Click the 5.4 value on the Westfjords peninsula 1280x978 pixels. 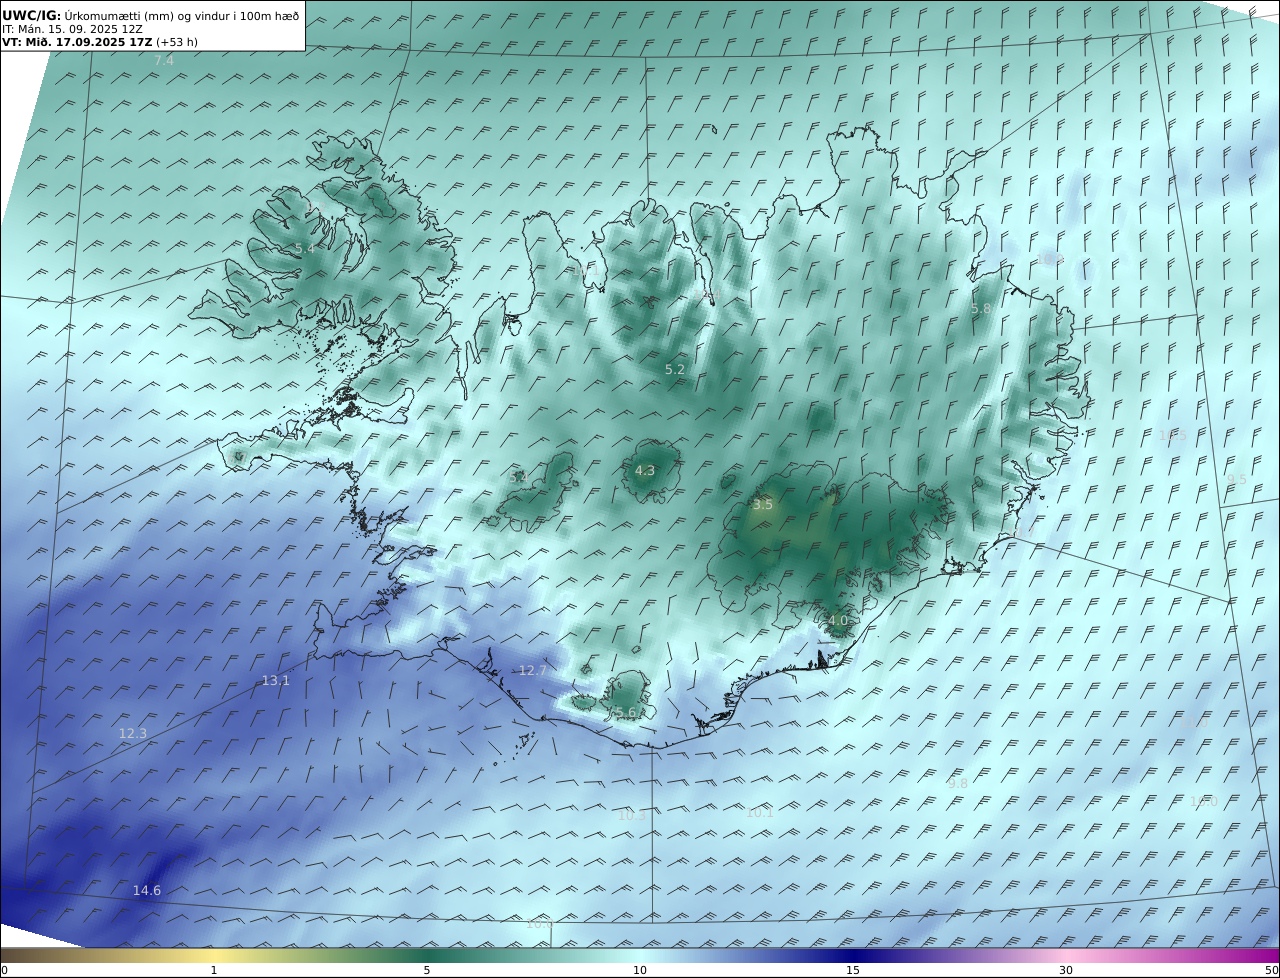[305, 248]
